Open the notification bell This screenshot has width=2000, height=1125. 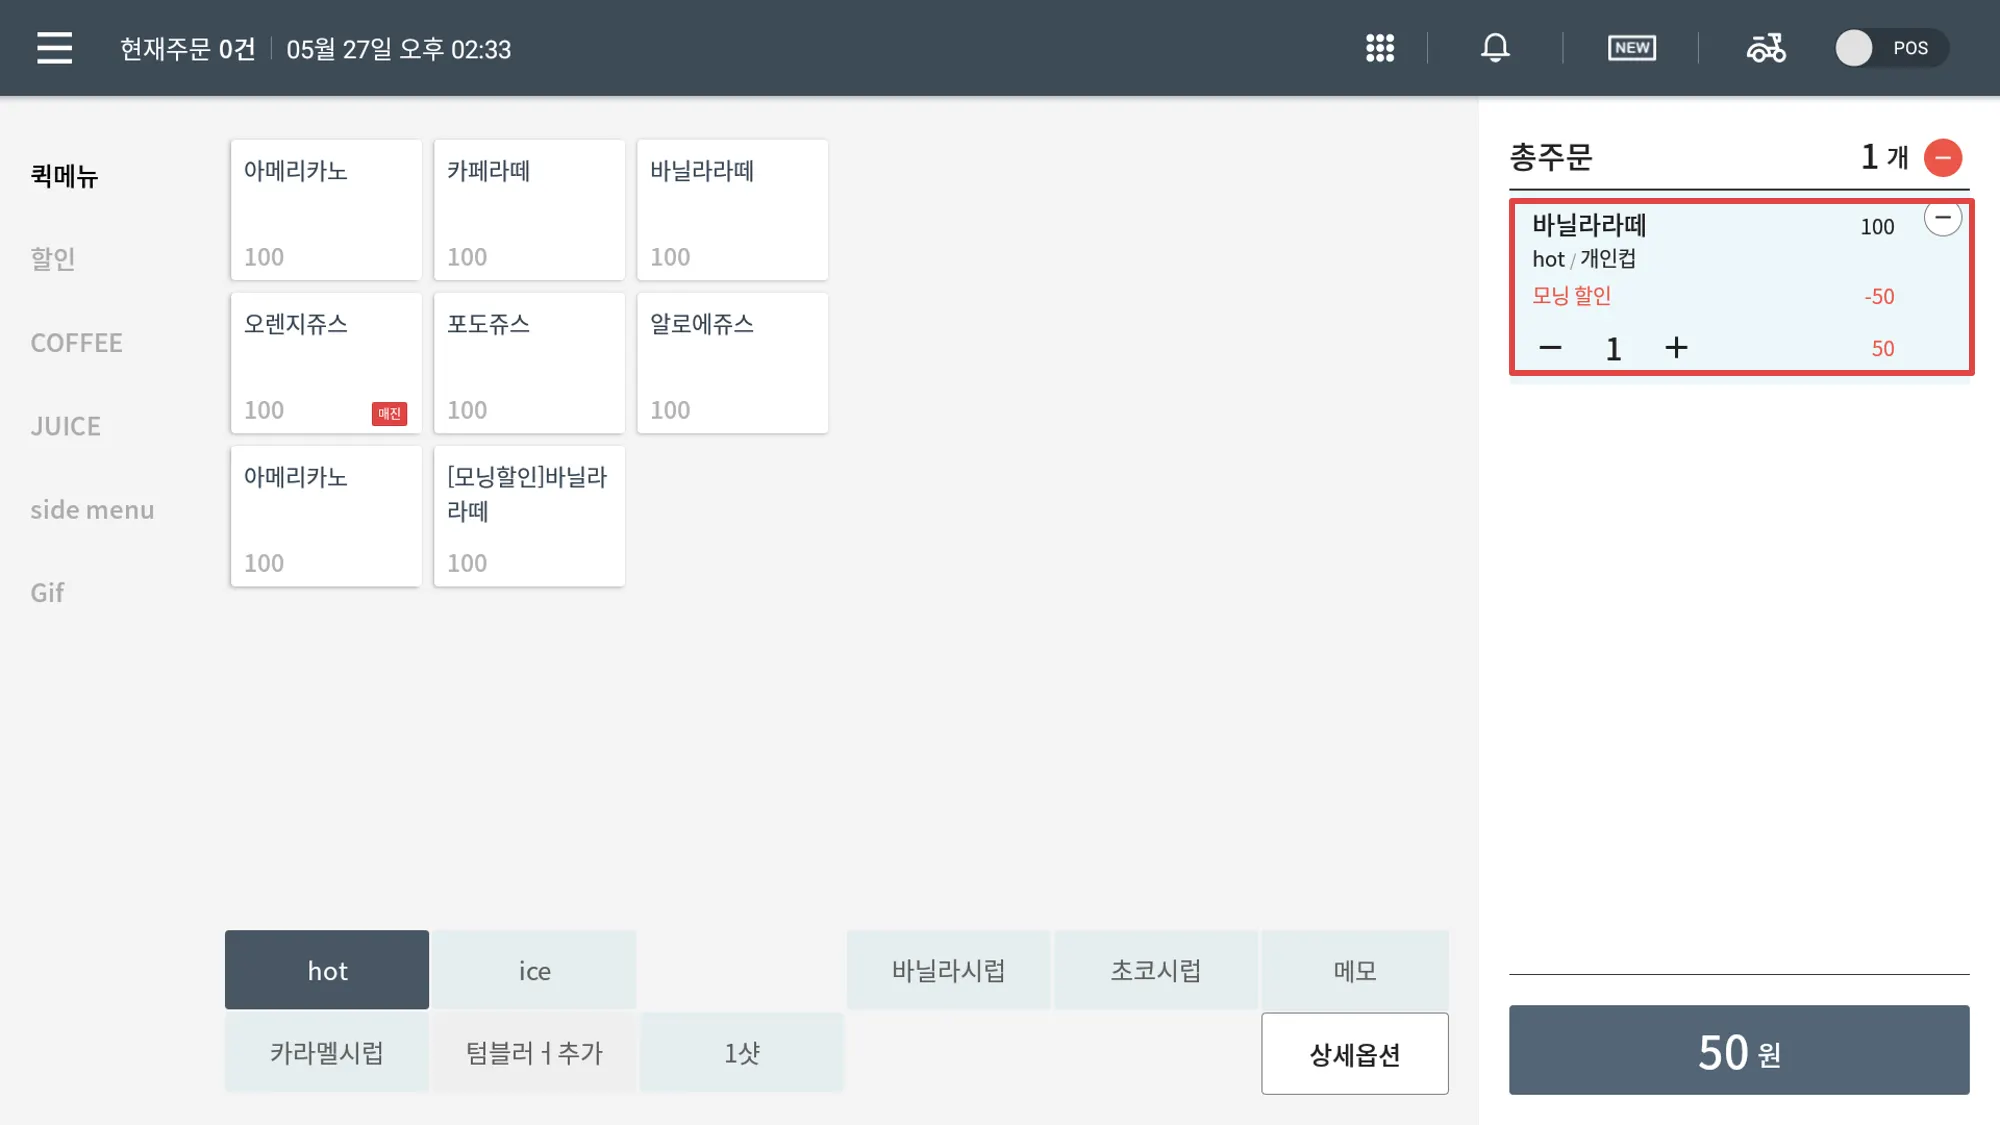[1495, 48]
